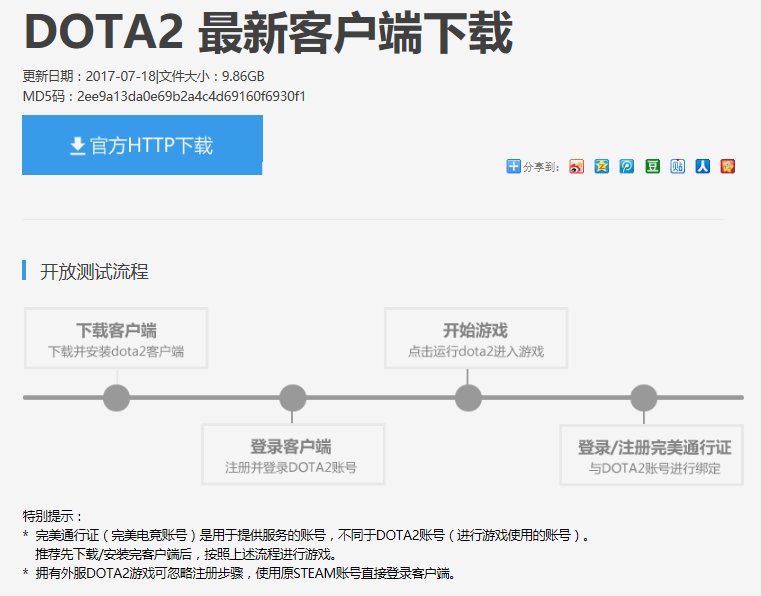The image size is (761, 596).
Task: Click the 分享到 label
Action: click(x=541, y=167)
